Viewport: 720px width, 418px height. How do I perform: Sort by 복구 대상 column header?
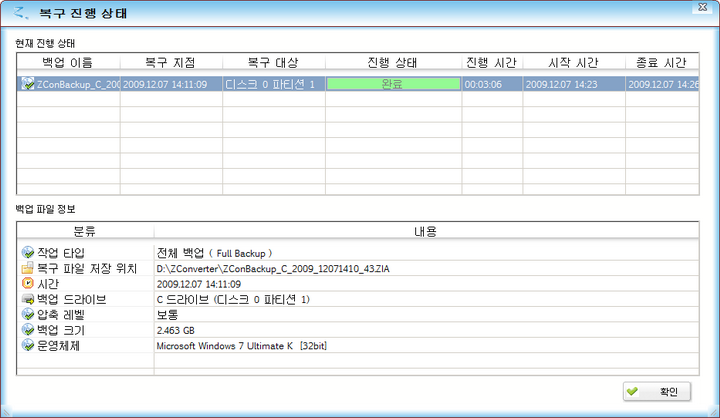[274, 62]
